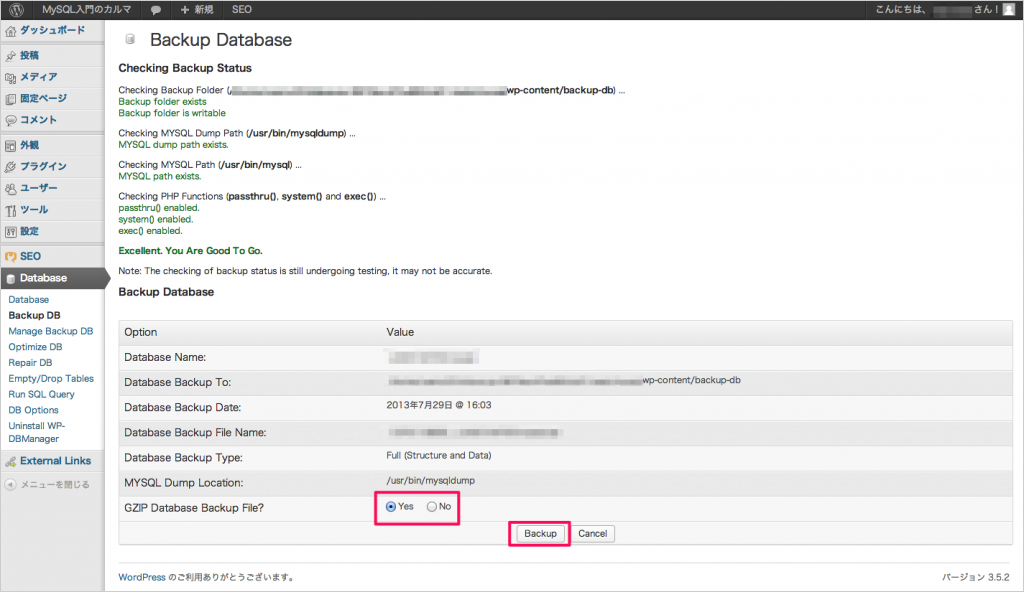Open Manage Backup DB submenu link

[x=51, y=331]
